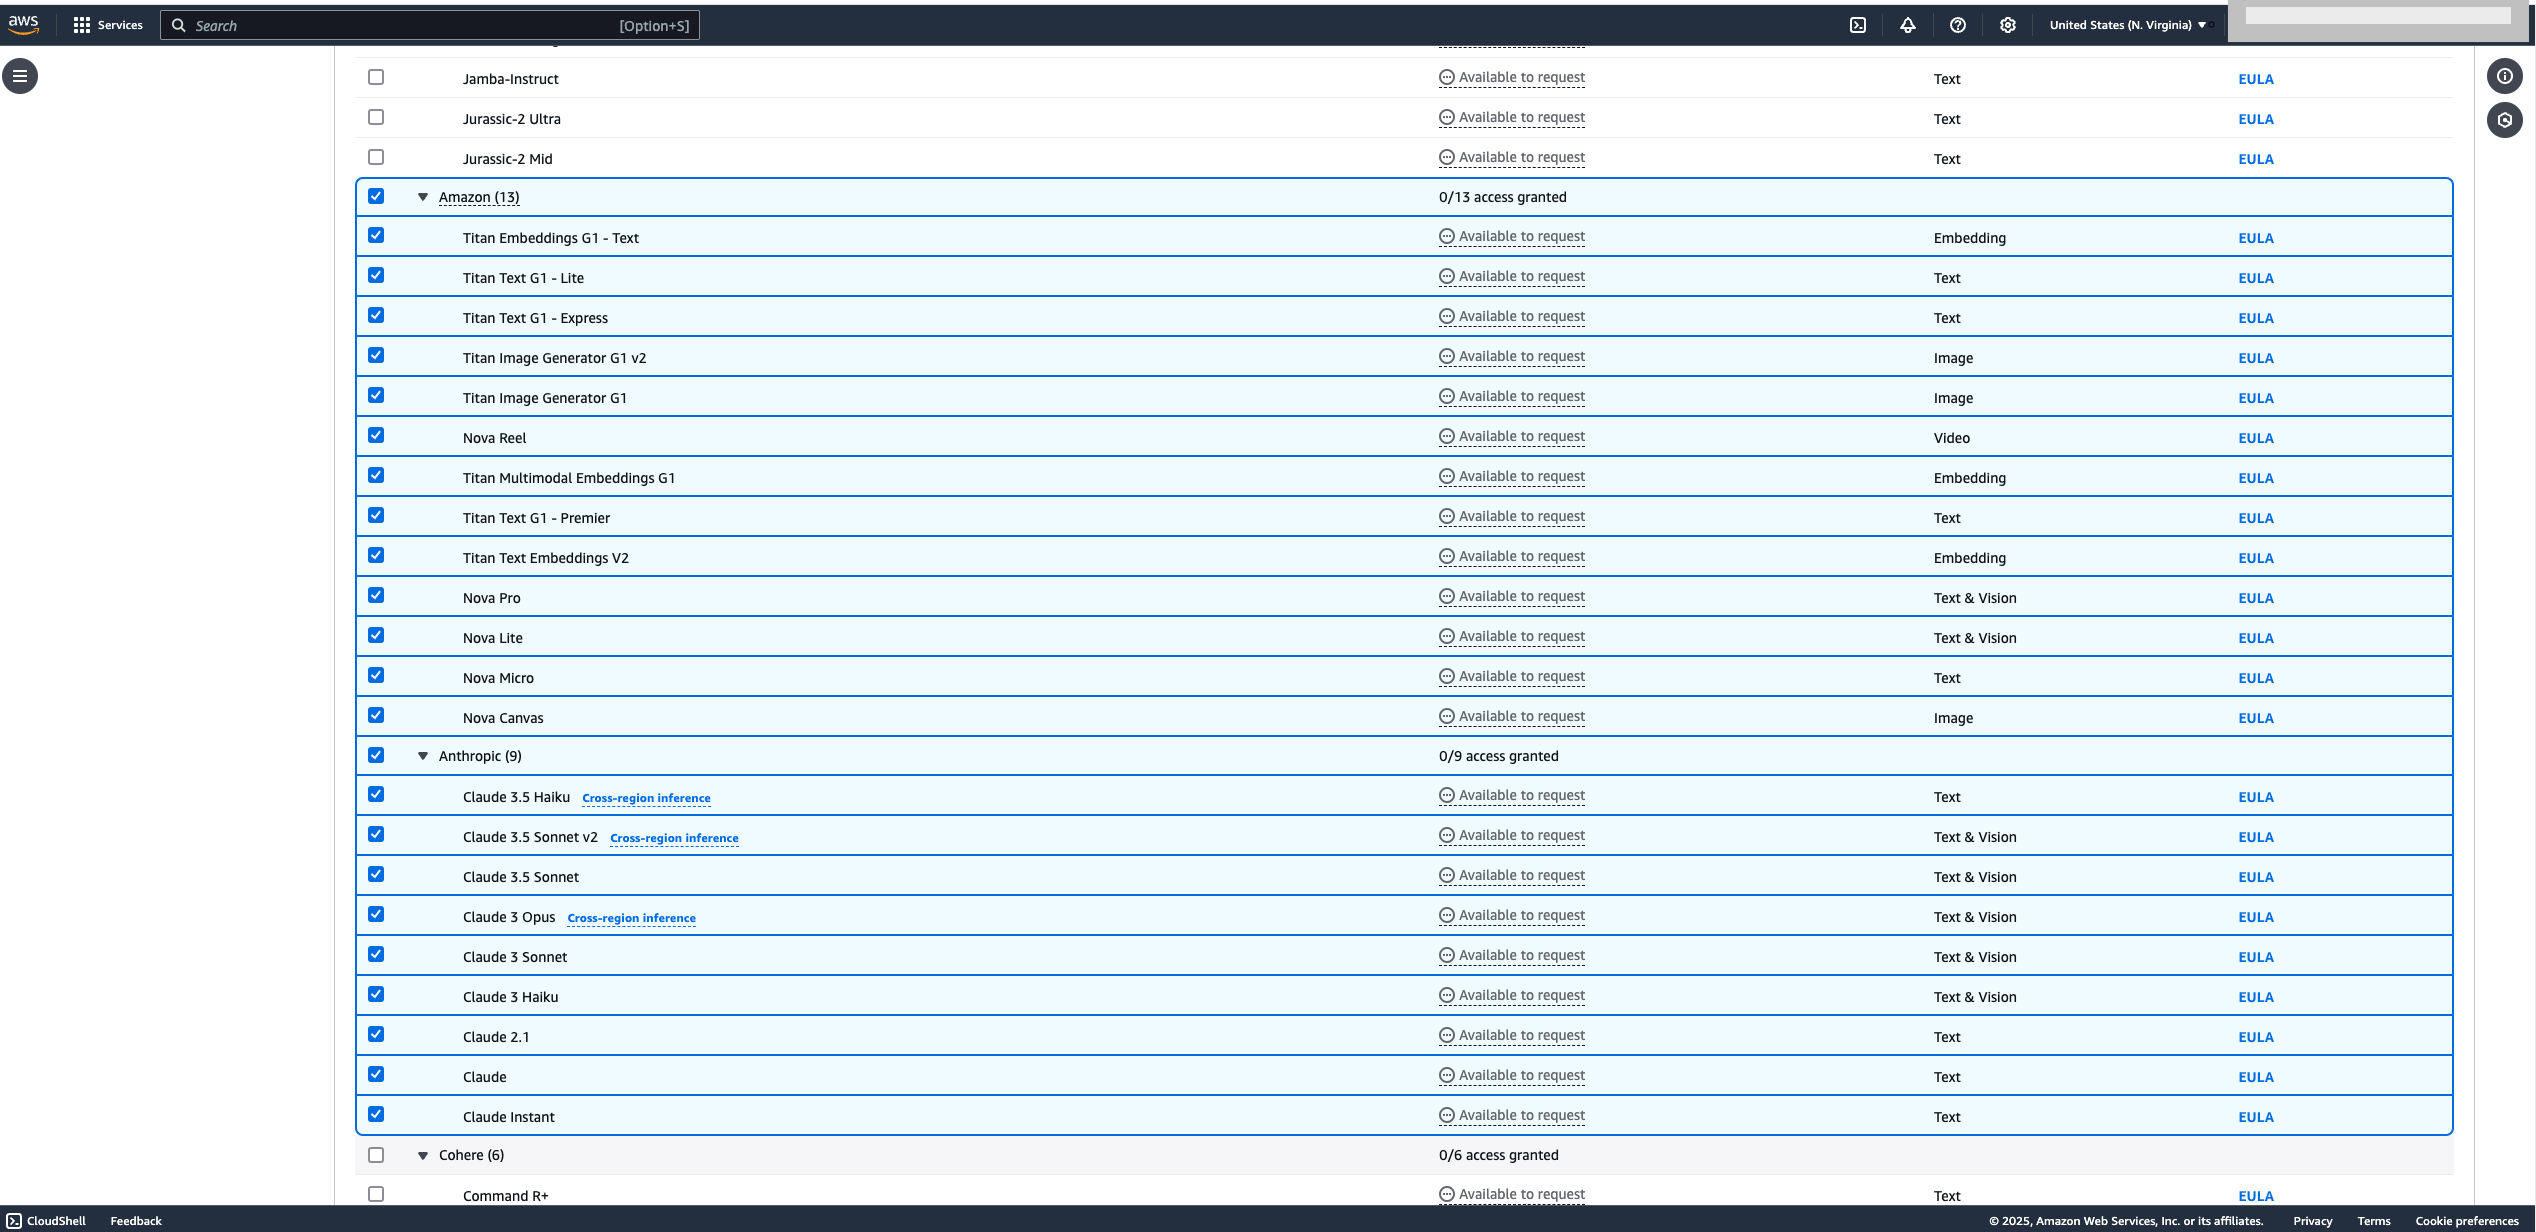Image resolution: width=2536 pixels, height=1232 pixels.
Task: Open the EULA link for Claude 3 Opus
Action: (x=2255, y=917)
